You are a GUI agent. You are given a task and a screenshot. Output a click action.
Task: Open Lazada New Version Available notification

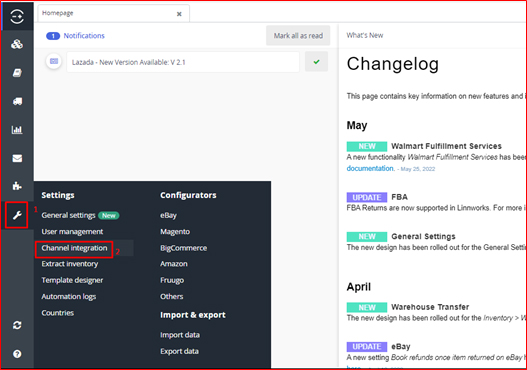[183, 62]
